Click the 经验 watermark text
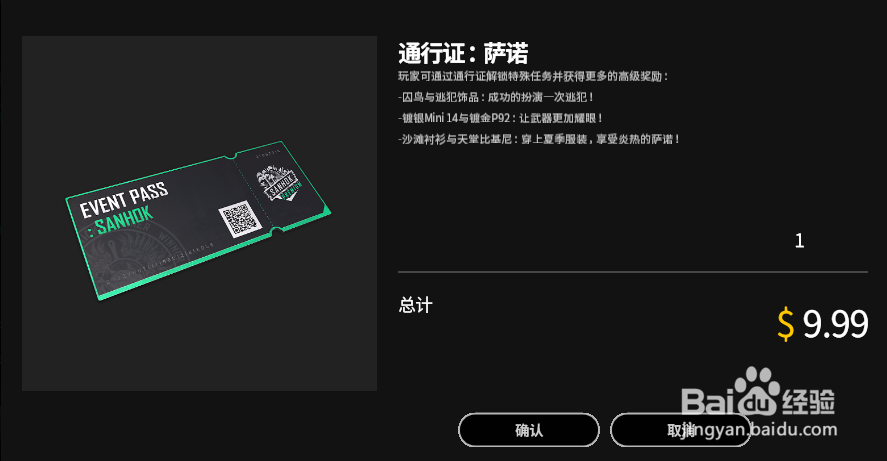Screen dimensions: 887x461 pos(809,402)
